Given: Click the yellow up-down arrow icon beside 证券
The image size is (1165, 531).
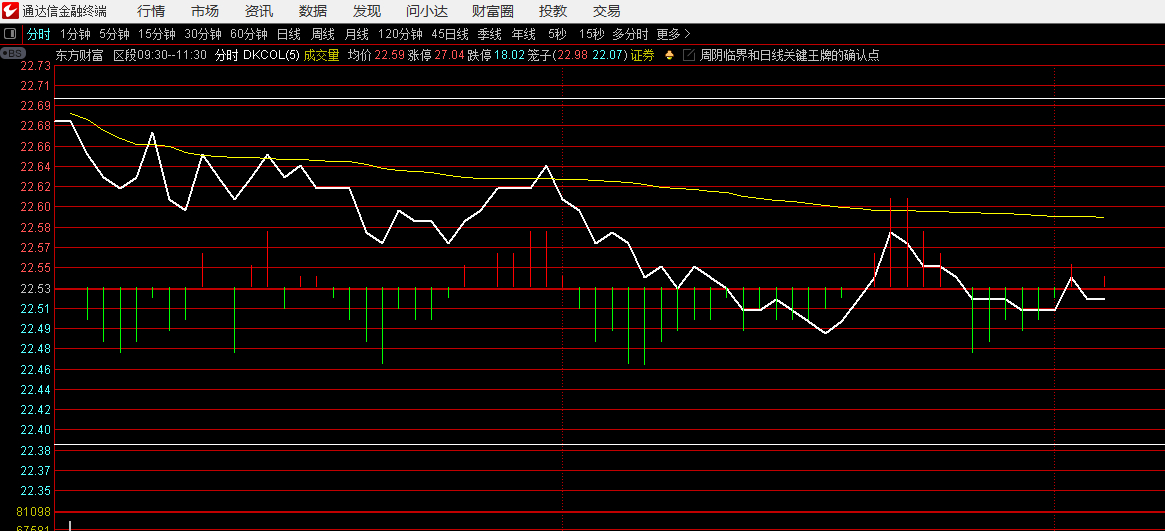Looking at the screenshot, I should pos(669,56).
